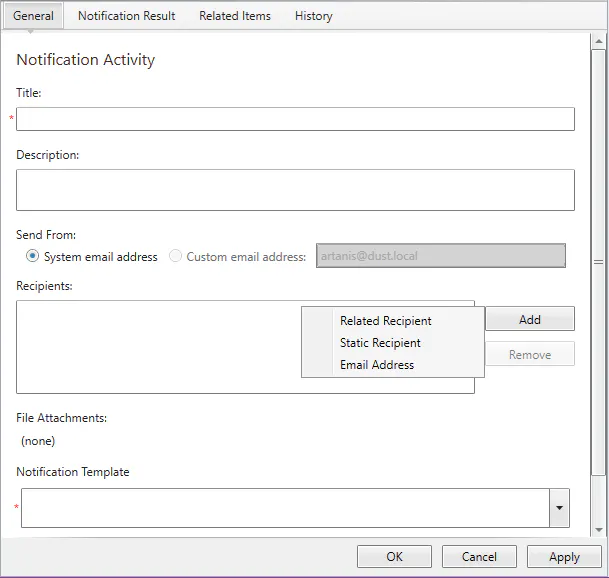The height and width of the screenshot is (578, 609).
Task: Open the Related Items tab
Action: [x=235, y=16]
